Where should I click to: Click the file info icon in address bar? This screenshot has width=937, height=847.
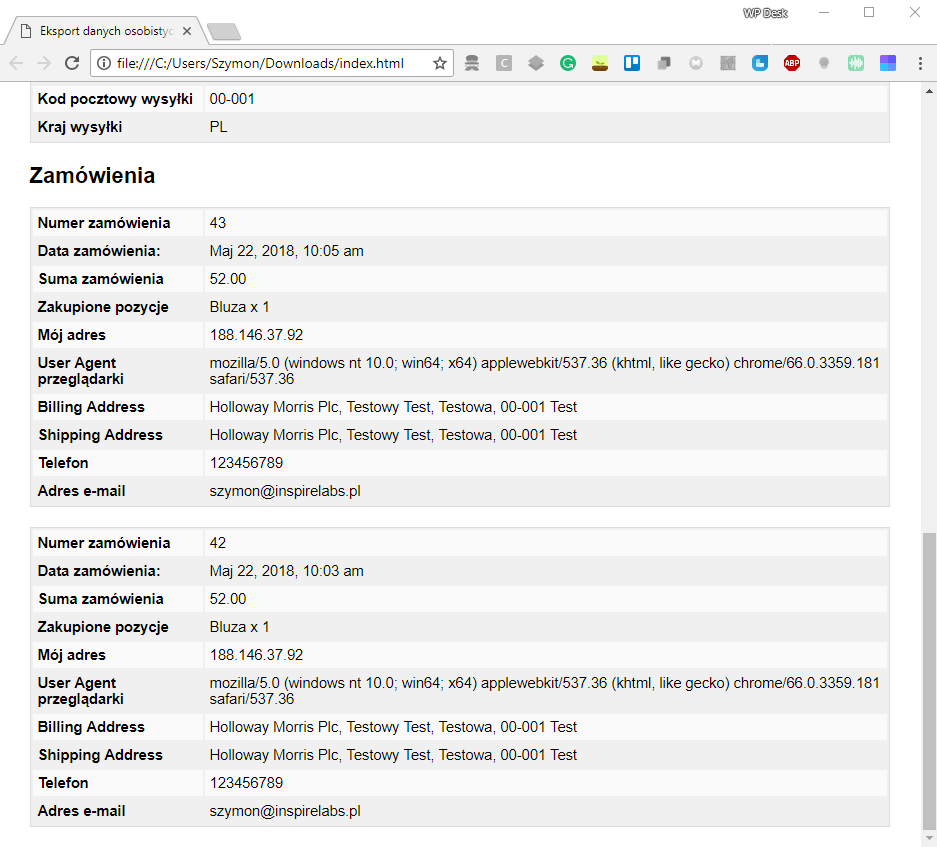click(x=104, y=63)
